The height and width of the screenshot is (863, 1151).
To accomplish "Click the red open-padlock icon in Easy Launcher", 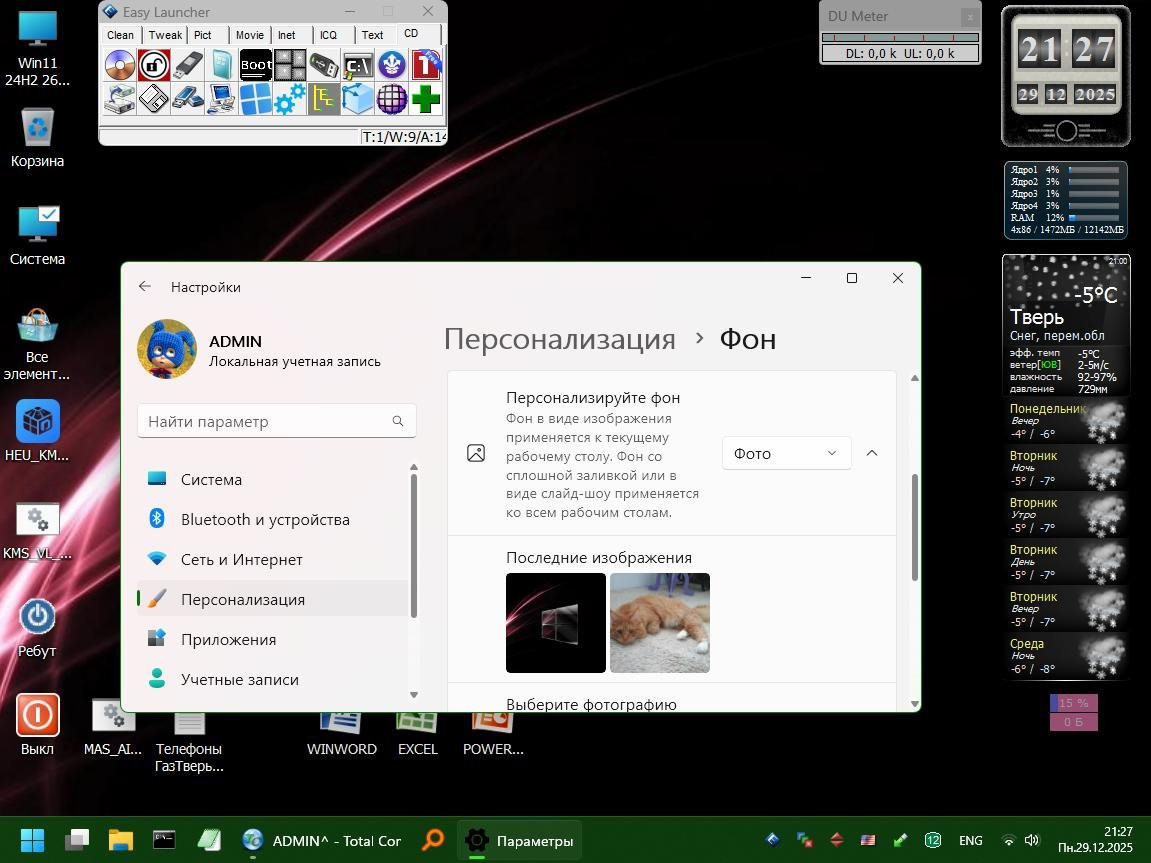I will (153, 66).
